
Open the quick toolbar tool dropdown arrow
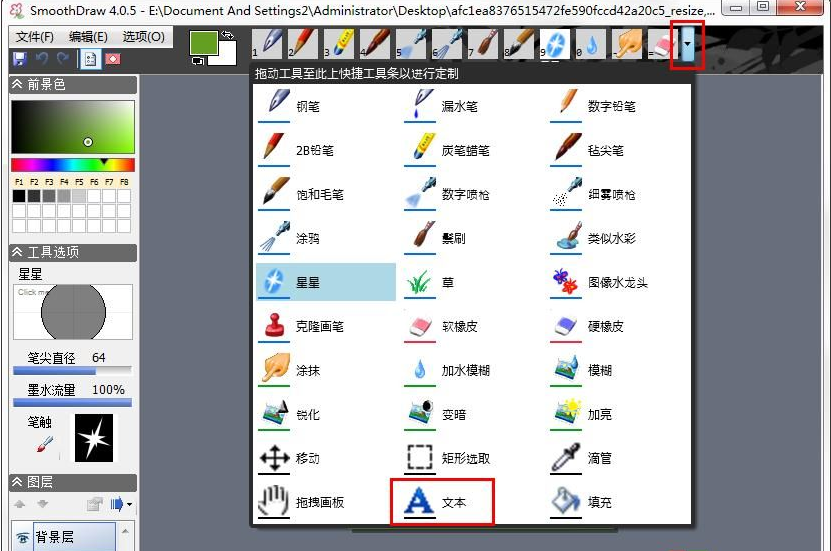pyautogui.click(x=687, y=46)
